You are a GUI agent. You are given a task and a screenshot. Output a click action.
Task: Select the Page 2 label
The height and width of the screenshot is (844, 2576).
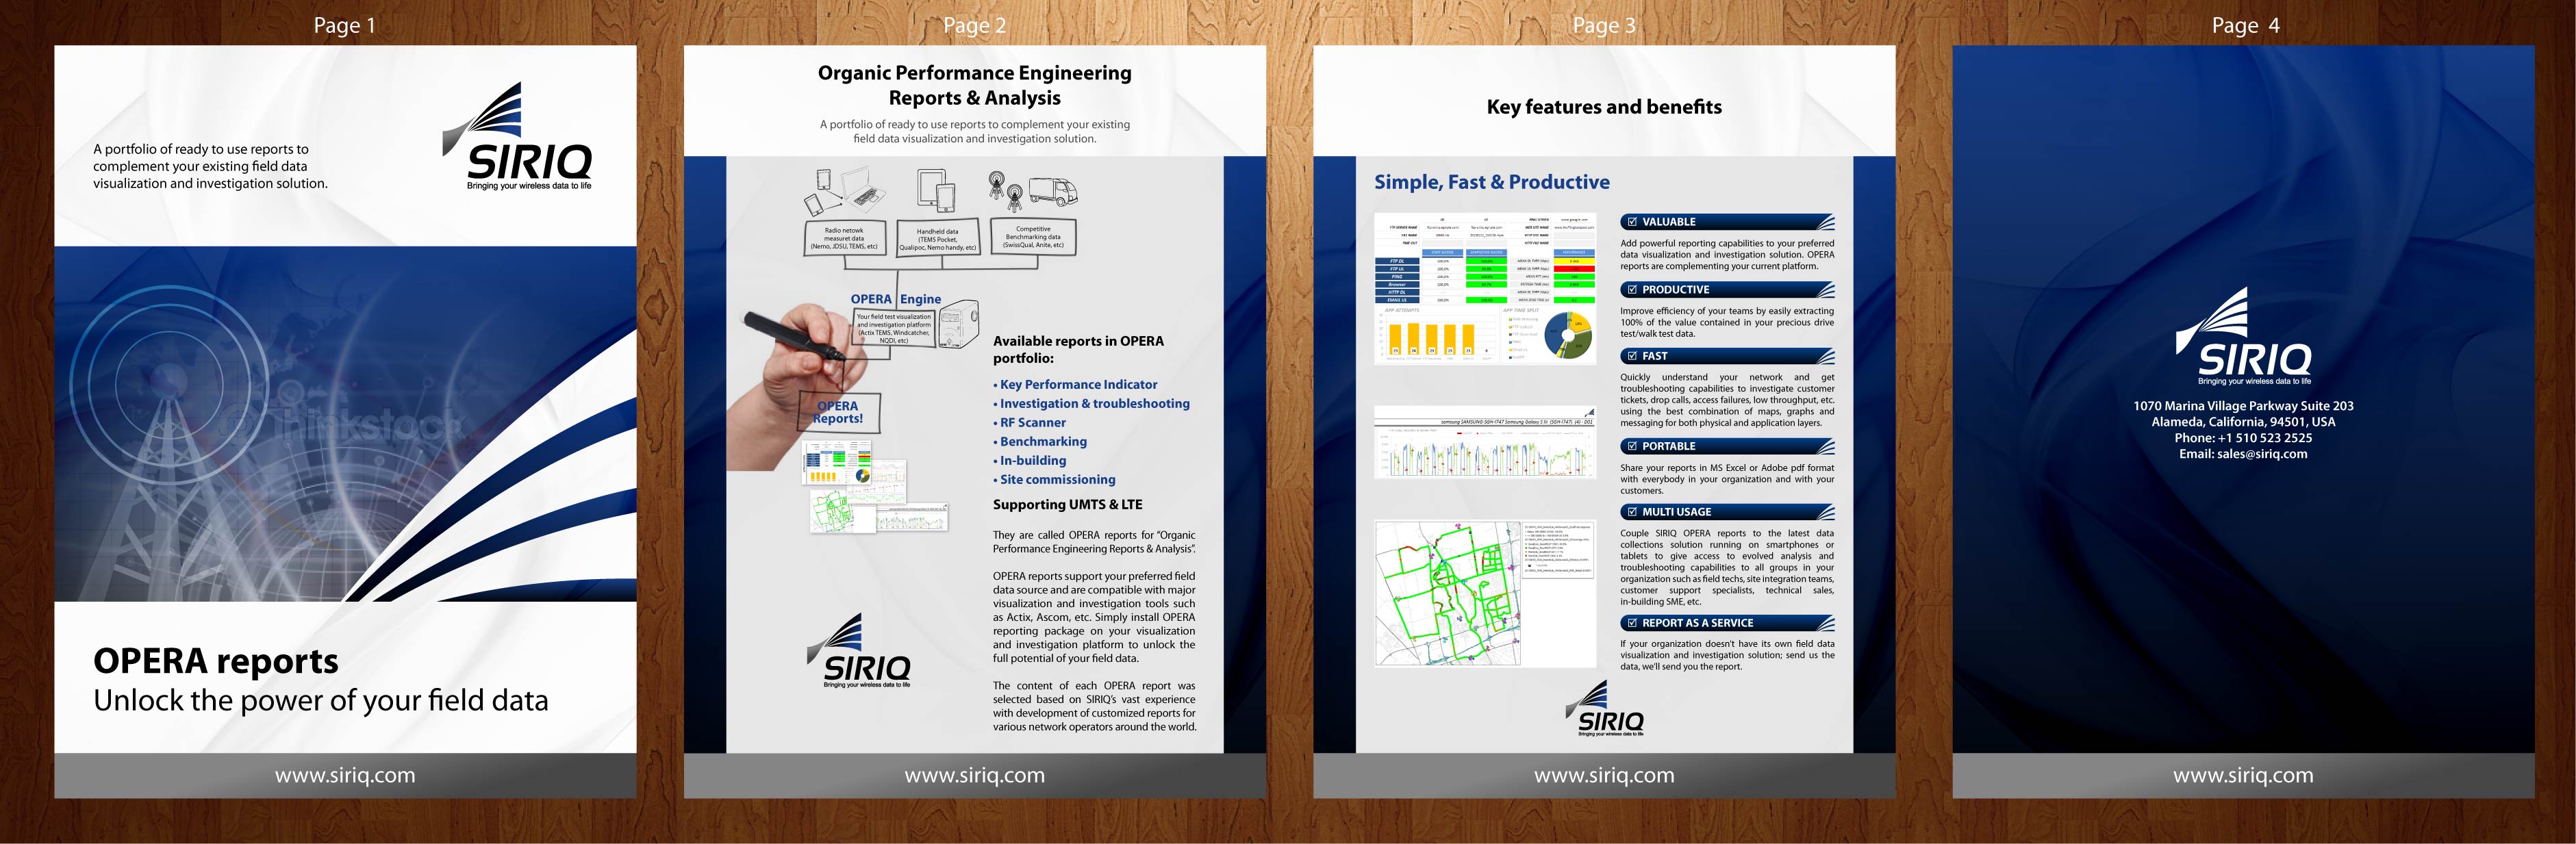tap(974, 26)
